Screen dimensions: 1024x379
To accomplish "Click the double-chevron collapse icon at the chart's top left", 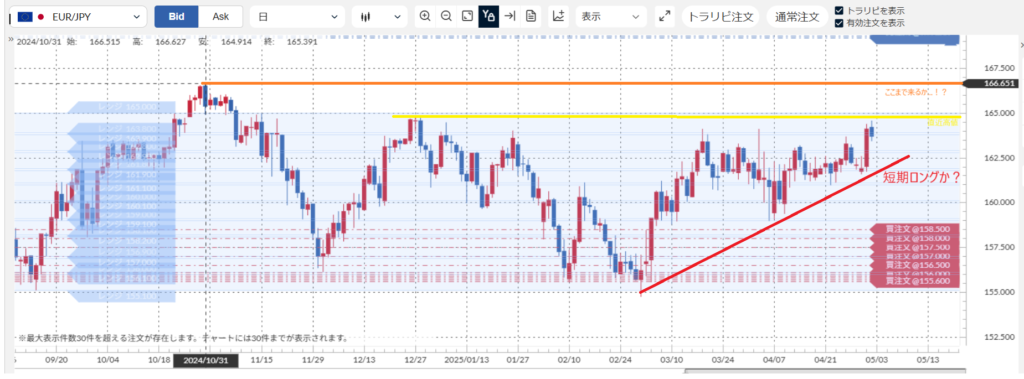I will coord(10,40).
